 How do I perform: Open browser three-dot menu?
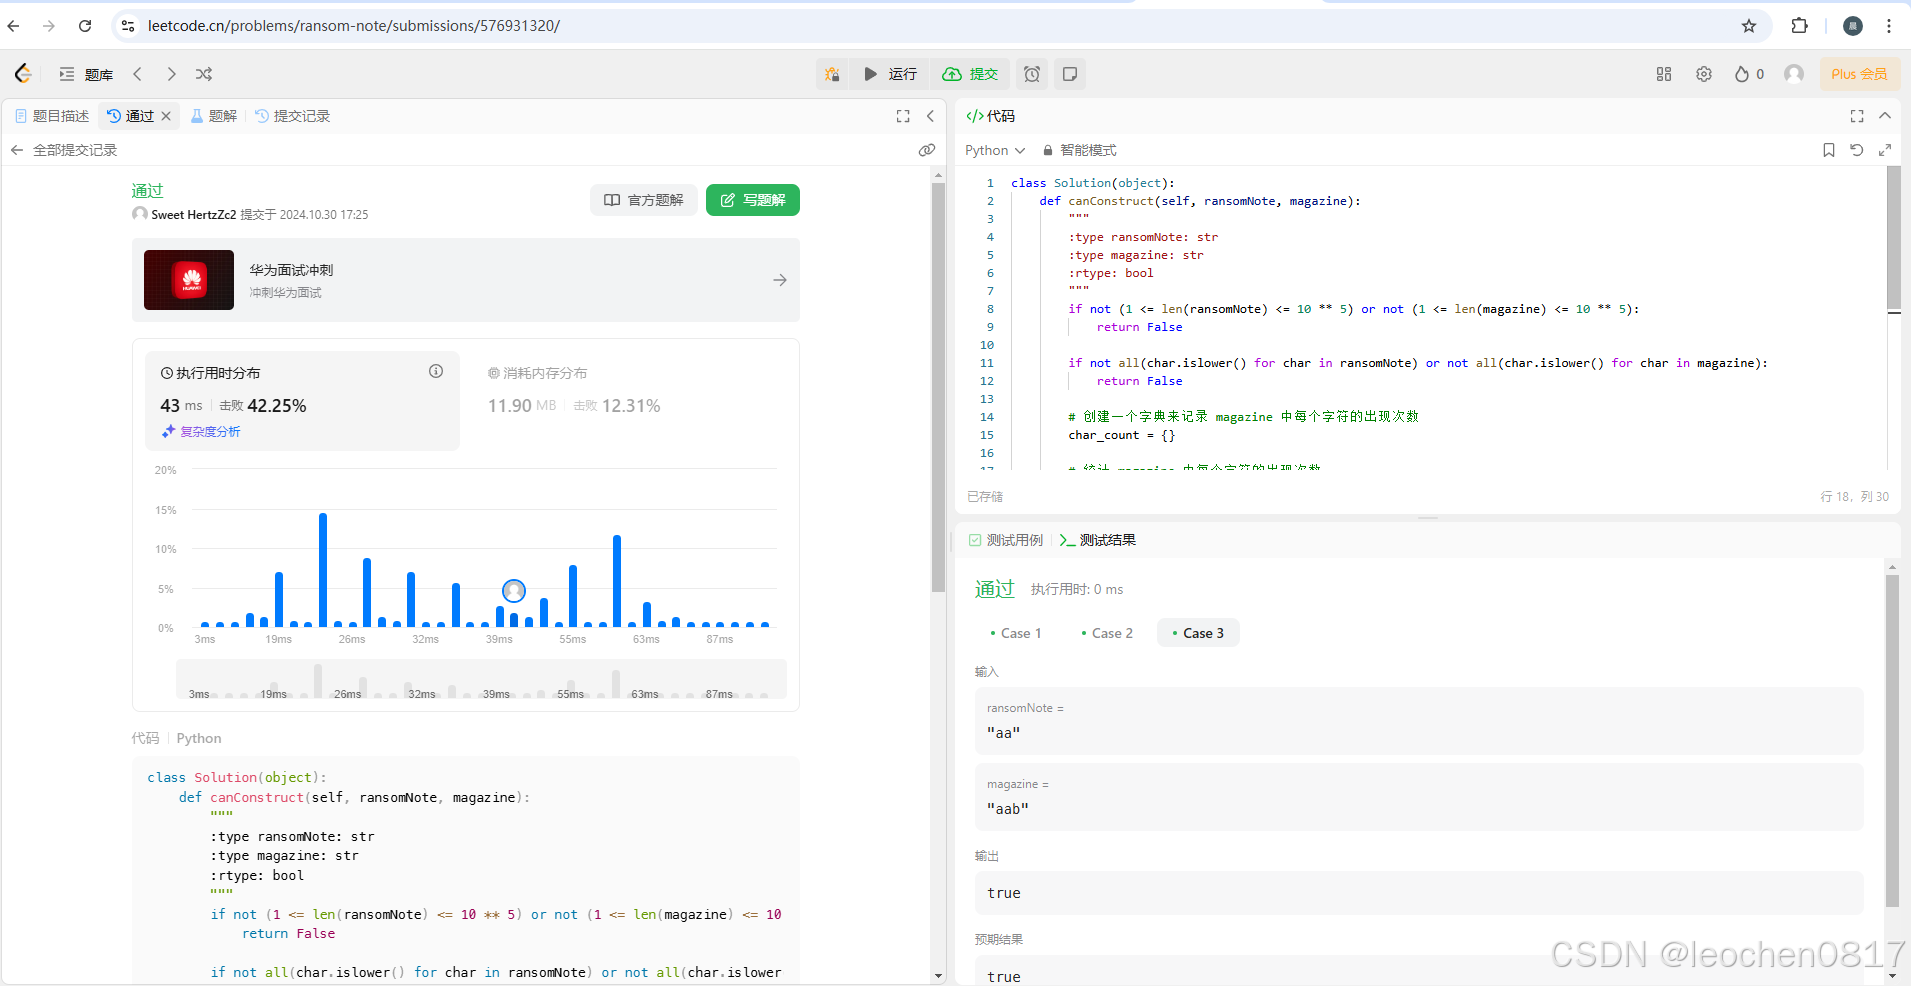click(x=1889, y=26)
